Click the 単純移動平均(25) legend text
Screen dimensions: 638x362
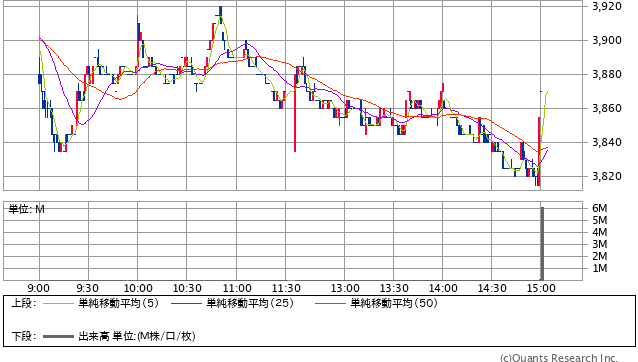click(x=250, y=303)
